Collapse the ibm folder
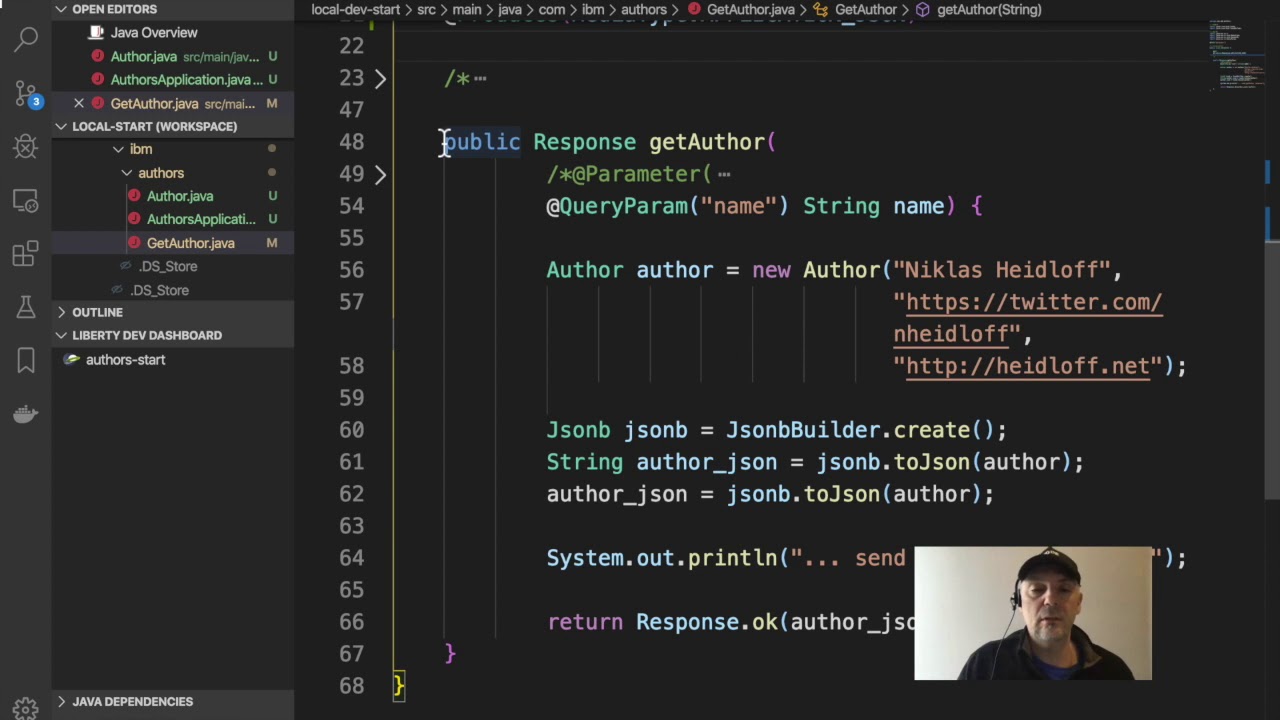Viewport: 1280px width, 720px height. pyautogui.click(x=118, y=150)
